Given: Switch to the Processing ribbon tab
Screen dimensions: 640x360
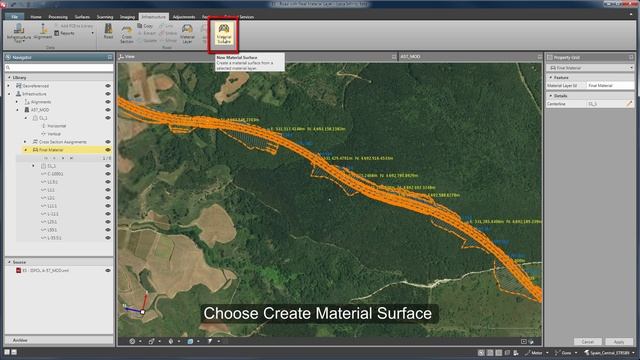Looking at the screenshot, I should (x=58, y=17).
